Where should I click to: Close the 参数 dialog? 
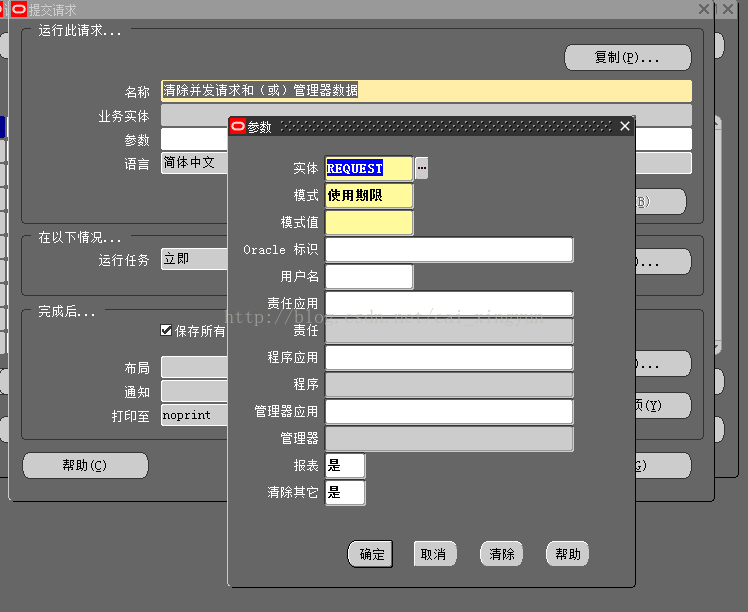pyautogui.click(x=625, y=126)
